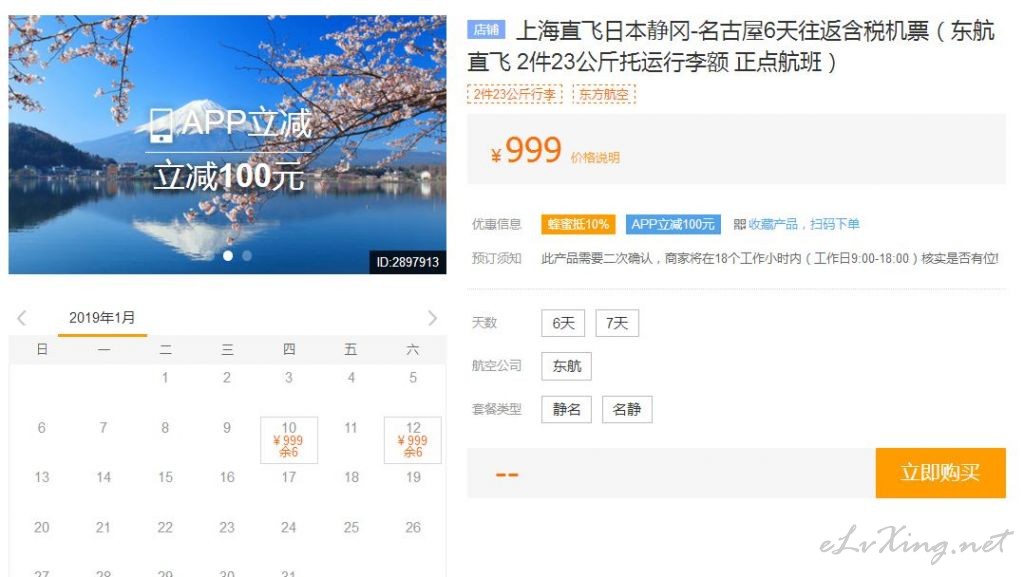
Task: Click the QR code scan icon
Action: click(739, 225)
